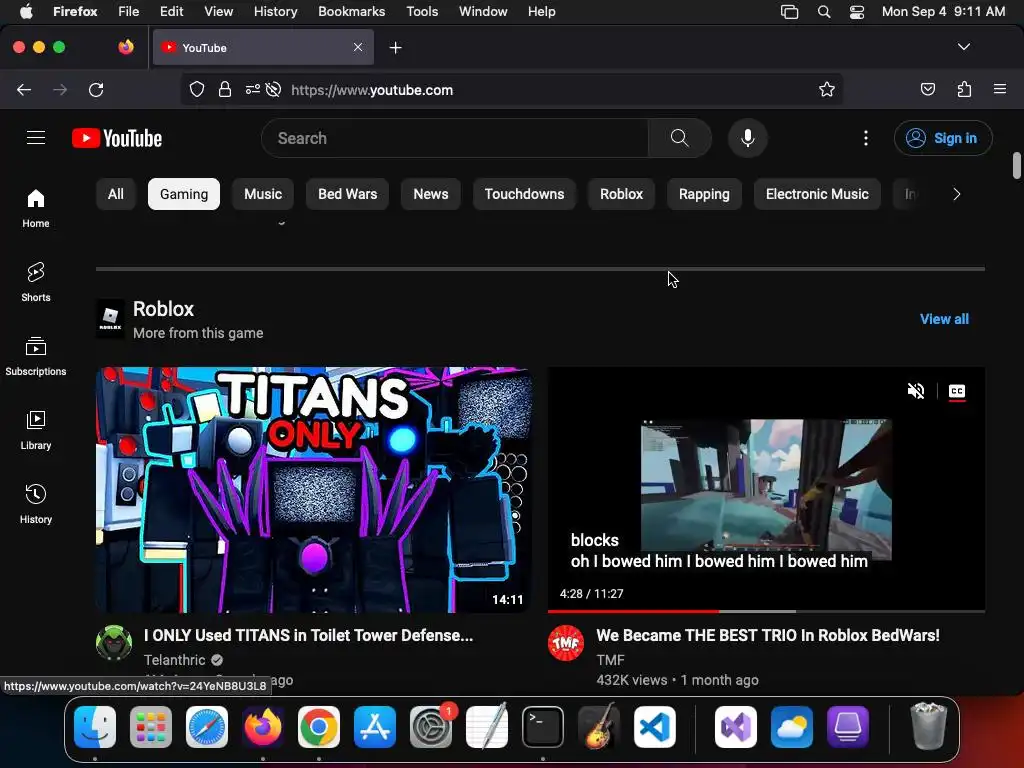
Task: Launch Safari from the Dock
Action: 207,726
